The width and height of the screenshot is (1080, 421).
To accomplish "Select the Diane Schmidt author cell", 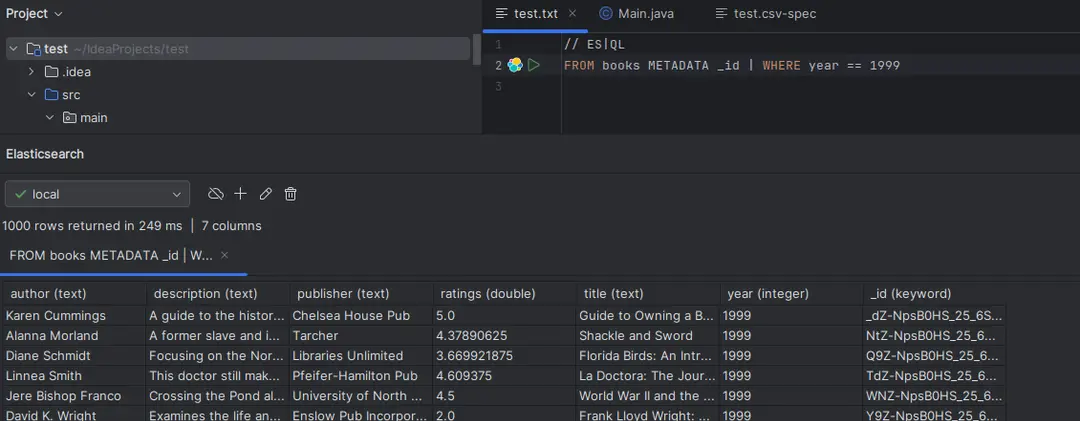I will (74, 356).
